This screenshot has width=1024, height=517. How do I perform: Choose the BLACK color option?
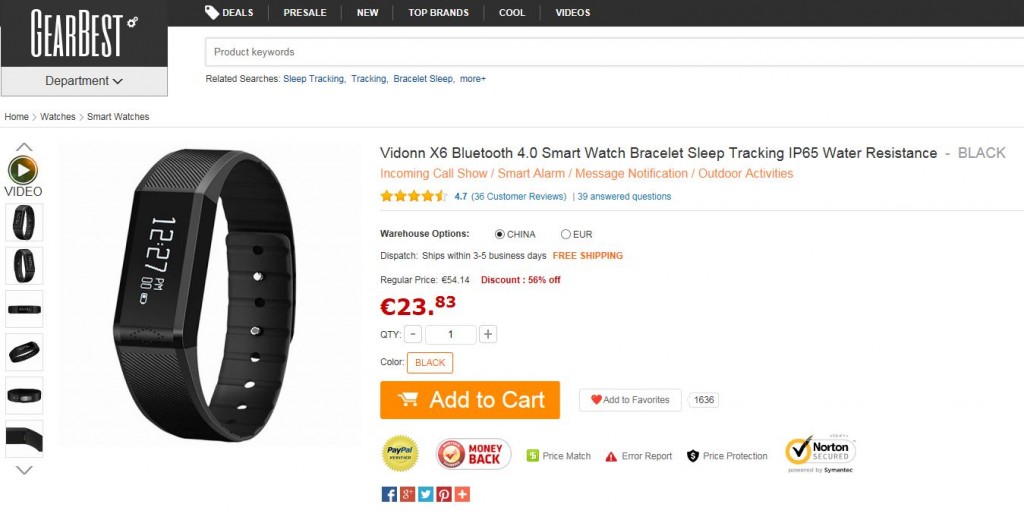click(x=430, y=362)
